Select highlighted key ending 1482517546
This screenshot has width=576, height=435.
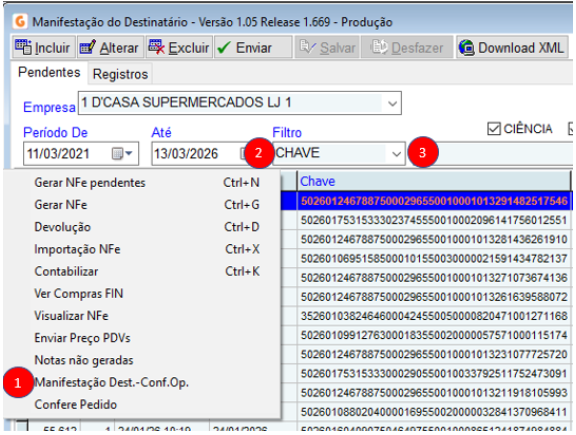tap(434, 201)
